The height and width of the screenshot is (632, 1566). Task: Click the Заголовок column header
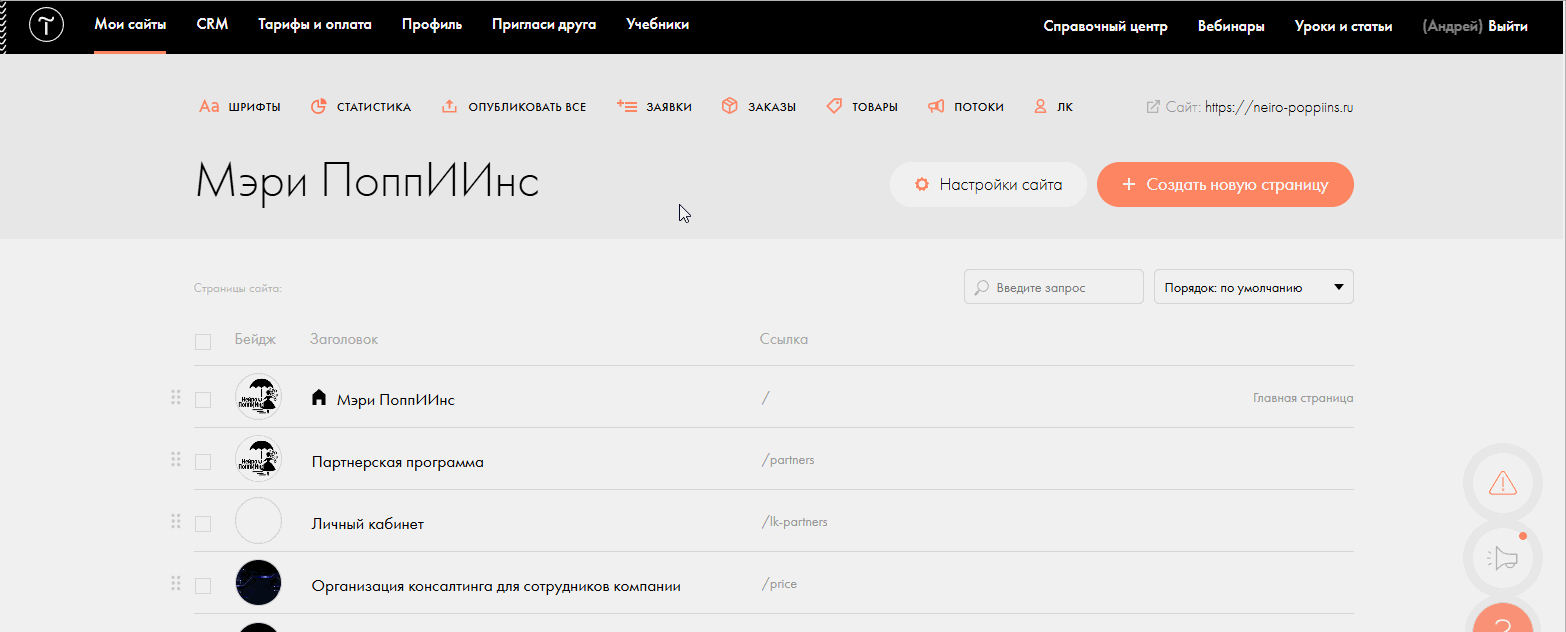pos(344,339)
